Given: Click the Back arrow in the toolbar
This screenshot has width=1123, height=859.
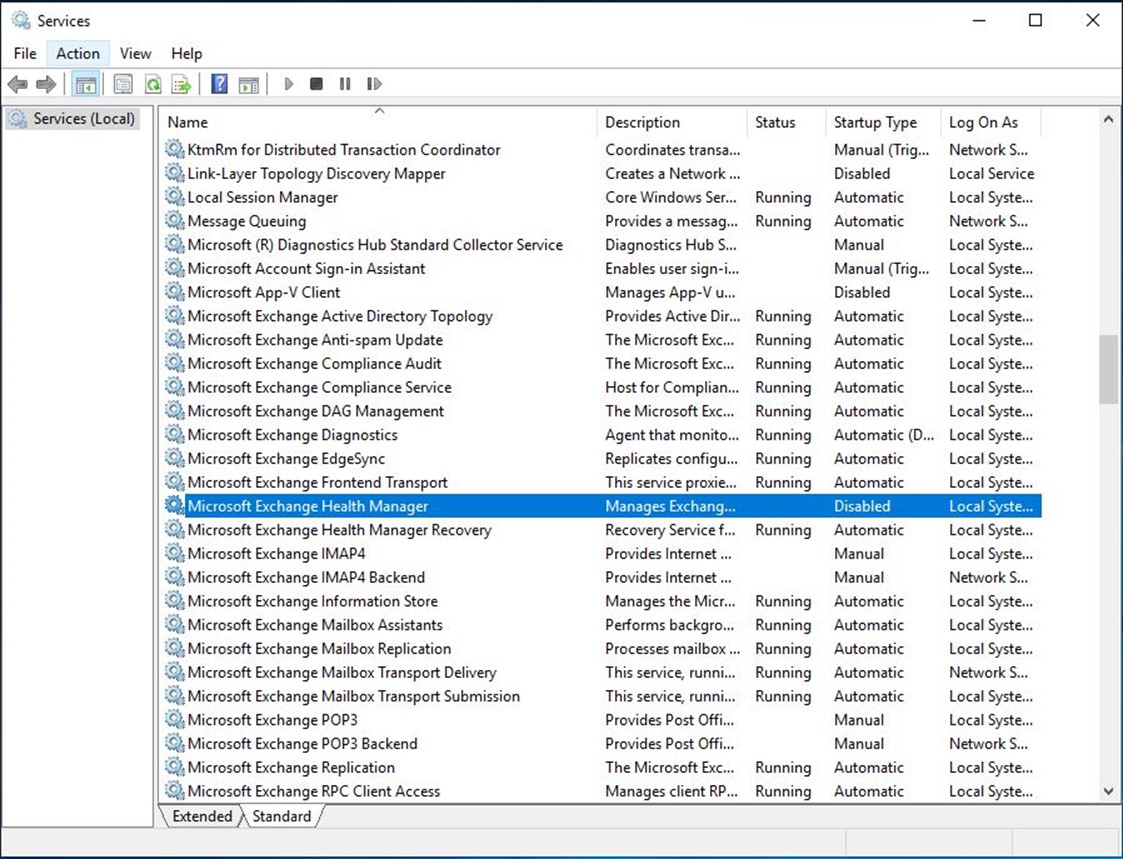Looking at the screenshot, I should [x=18, y=85].
